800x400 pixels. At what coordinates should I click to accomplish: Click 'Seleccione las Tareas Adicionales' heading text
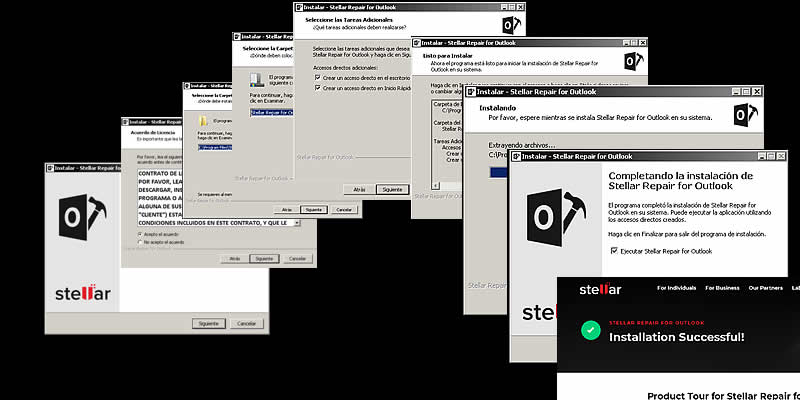[x=349, y=20]
